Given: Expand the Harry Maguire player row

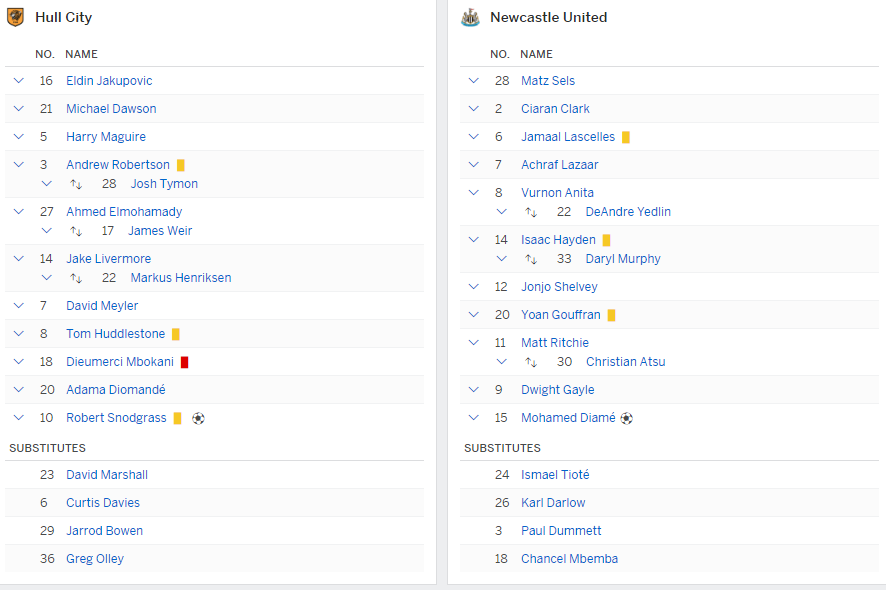Looking at the screenshot, I should coord(18,137).
